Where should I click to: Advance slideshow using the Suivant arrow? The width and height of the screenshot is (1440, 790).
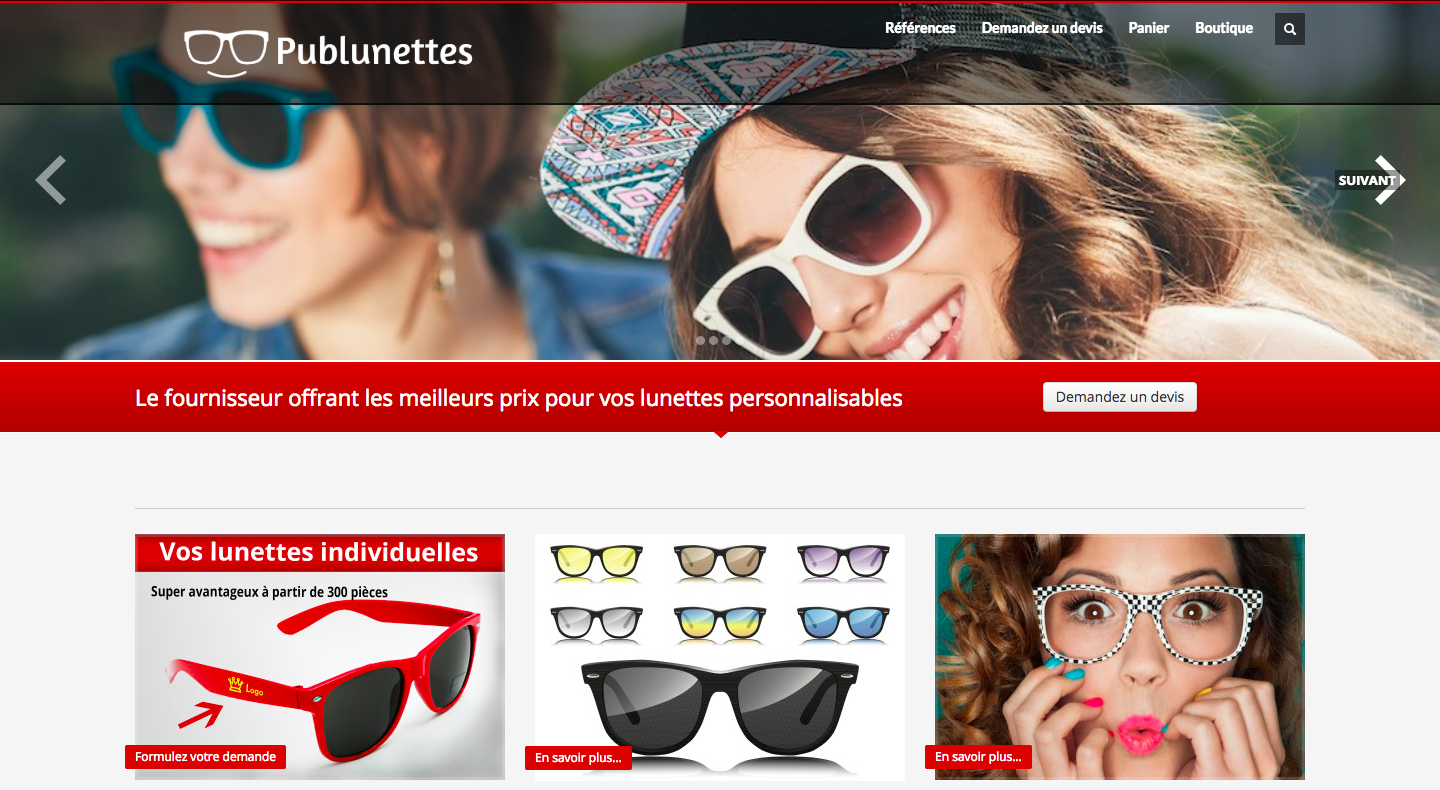[1372, 180]
